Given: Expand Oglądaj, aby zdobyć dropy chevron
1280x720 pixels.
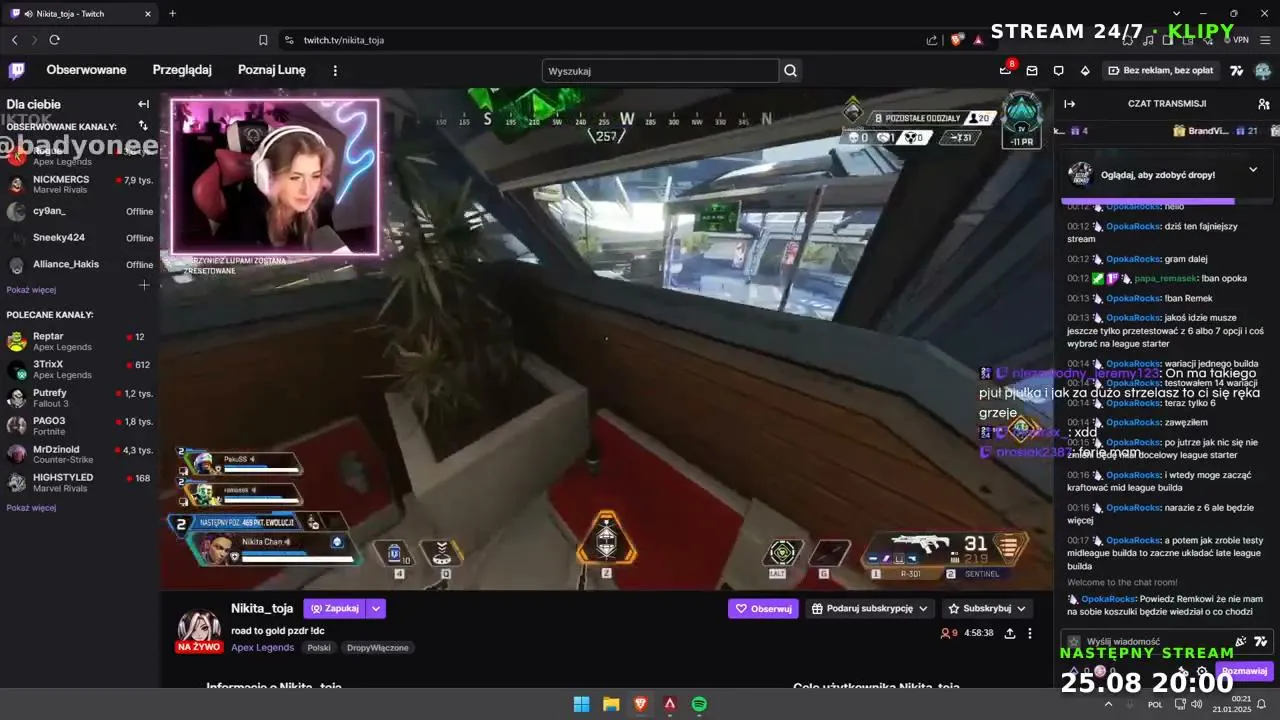Looking at the screenshot, I should (1253, 169).
